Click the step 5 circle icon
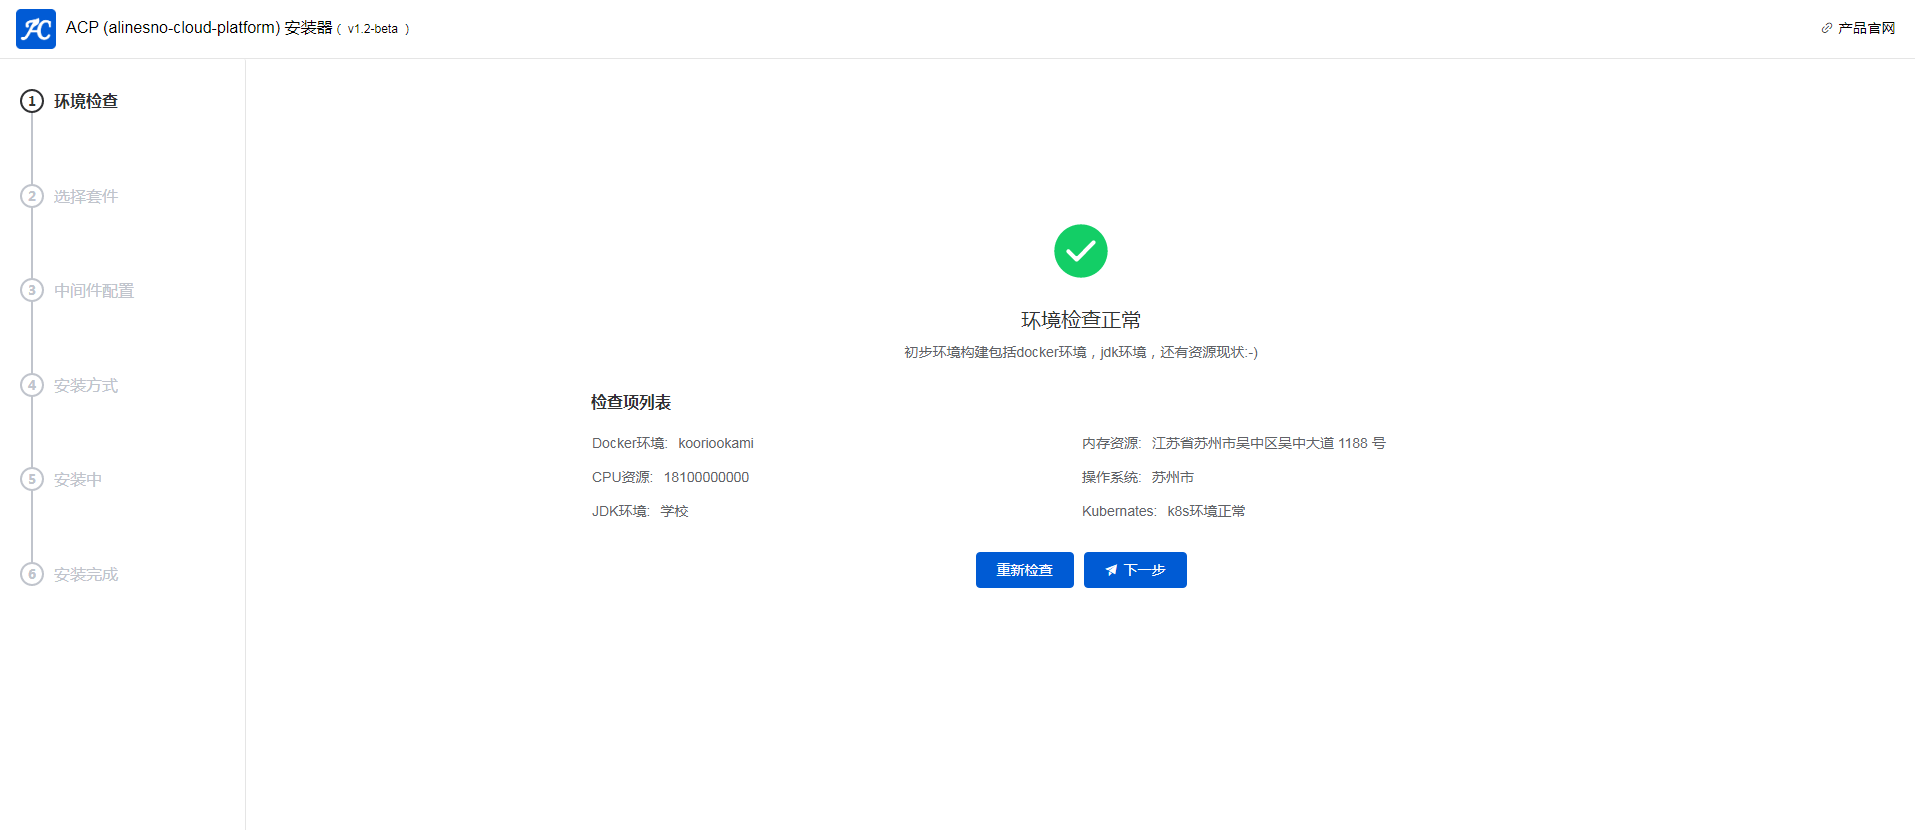This screenshot has height=830, width=1915. (x=32, y=479)
